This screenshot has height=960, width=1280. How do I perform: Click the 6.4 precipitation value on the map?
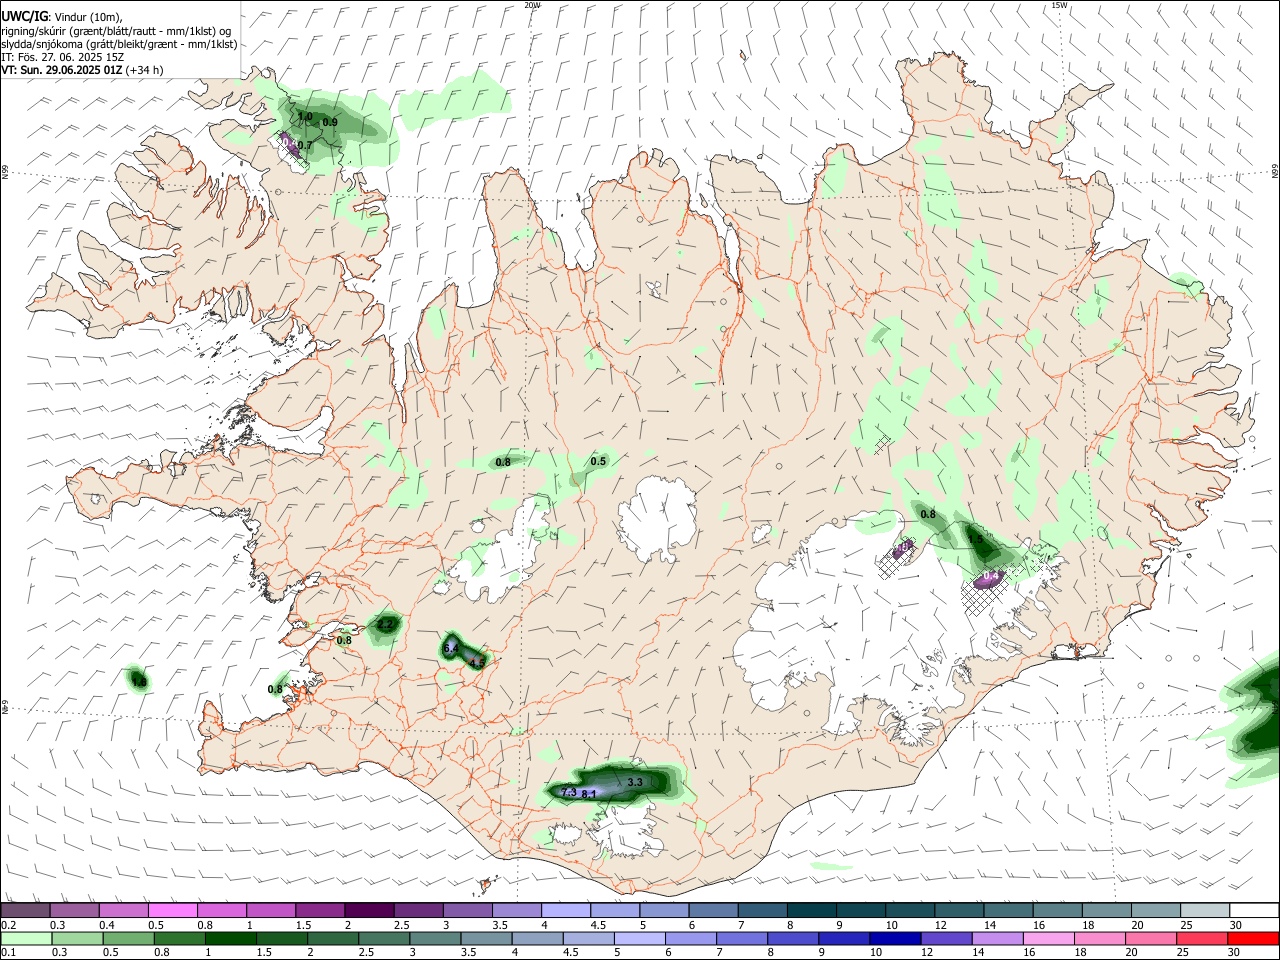(450, 649)
